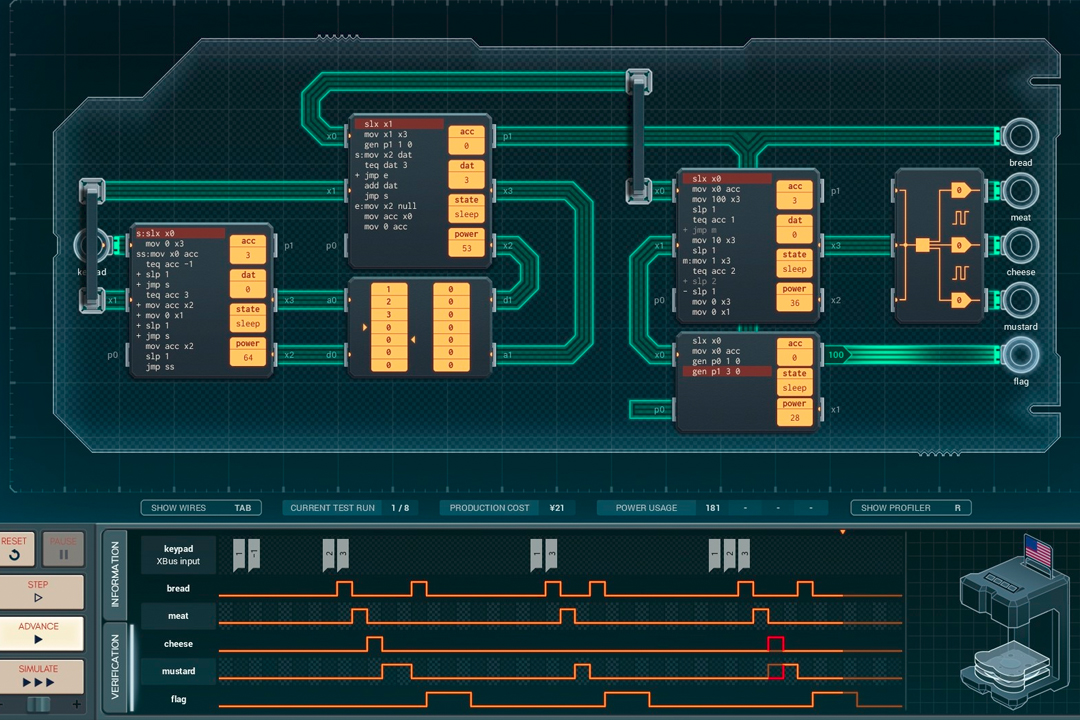
Task: Click the code line 'mov 10 x3'
Action: coord(714,240)
